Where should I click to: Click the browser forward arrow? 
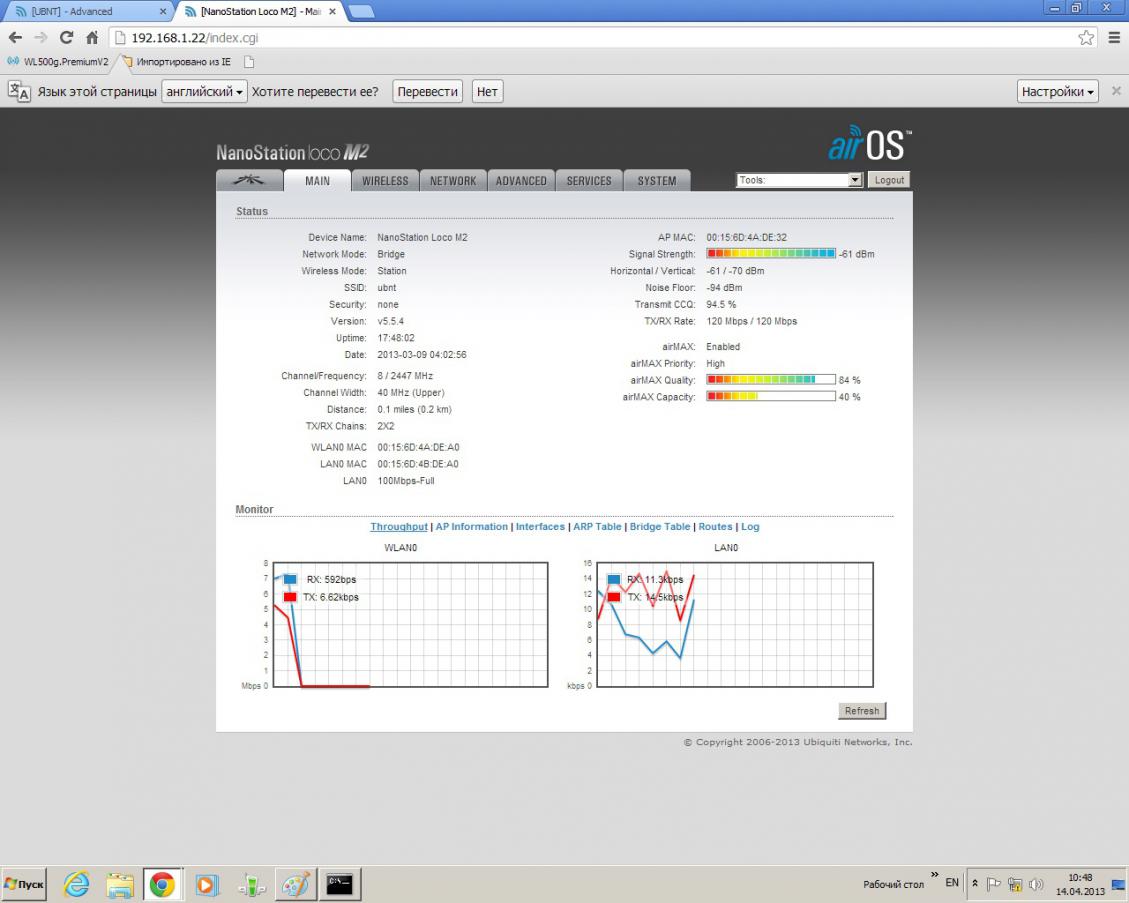point(40,37)
